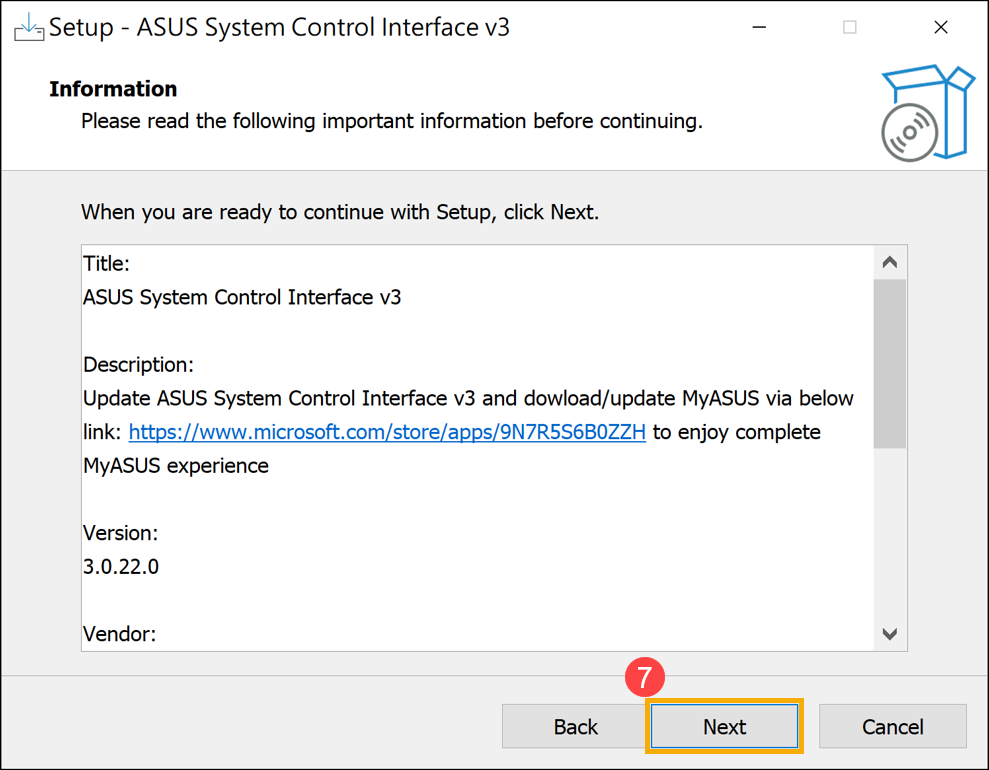Image resolution: width=989 pixels, height=770 pixels.
Task: Click the greyed-out maximize button
Action: coord(849,27)
